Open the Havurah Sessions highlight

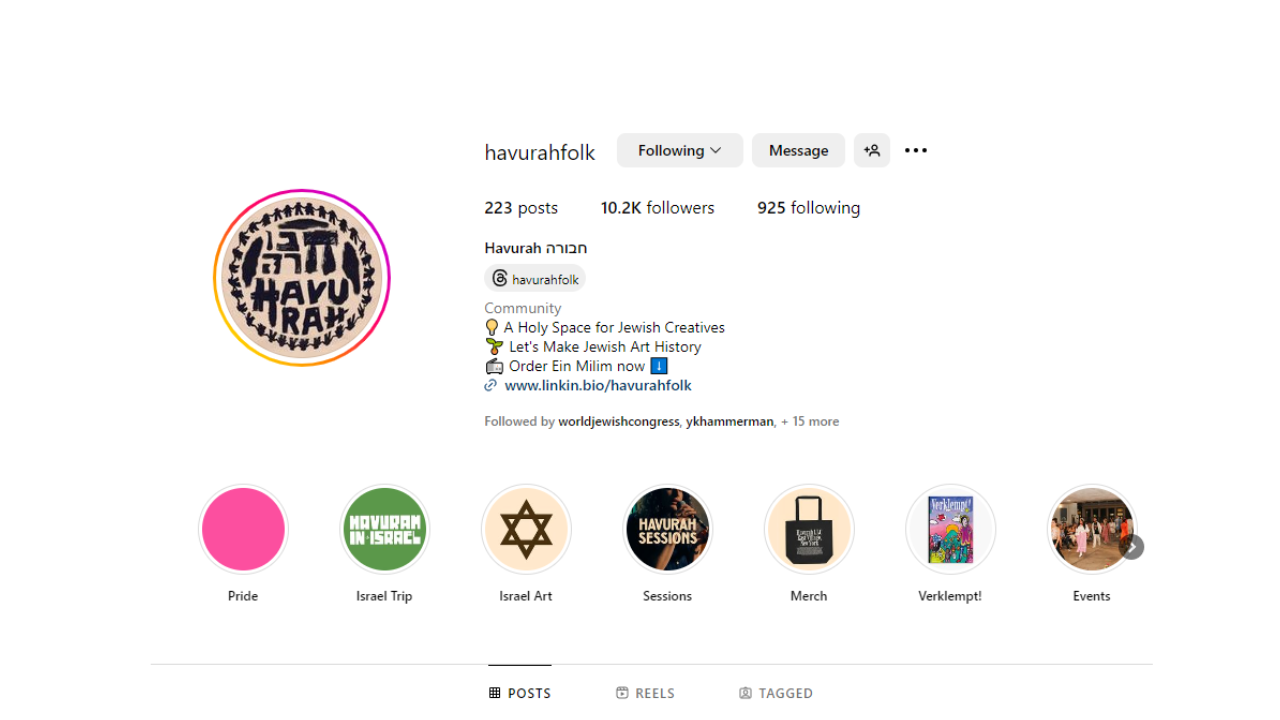pyautogui.click(x=667, y=530)
